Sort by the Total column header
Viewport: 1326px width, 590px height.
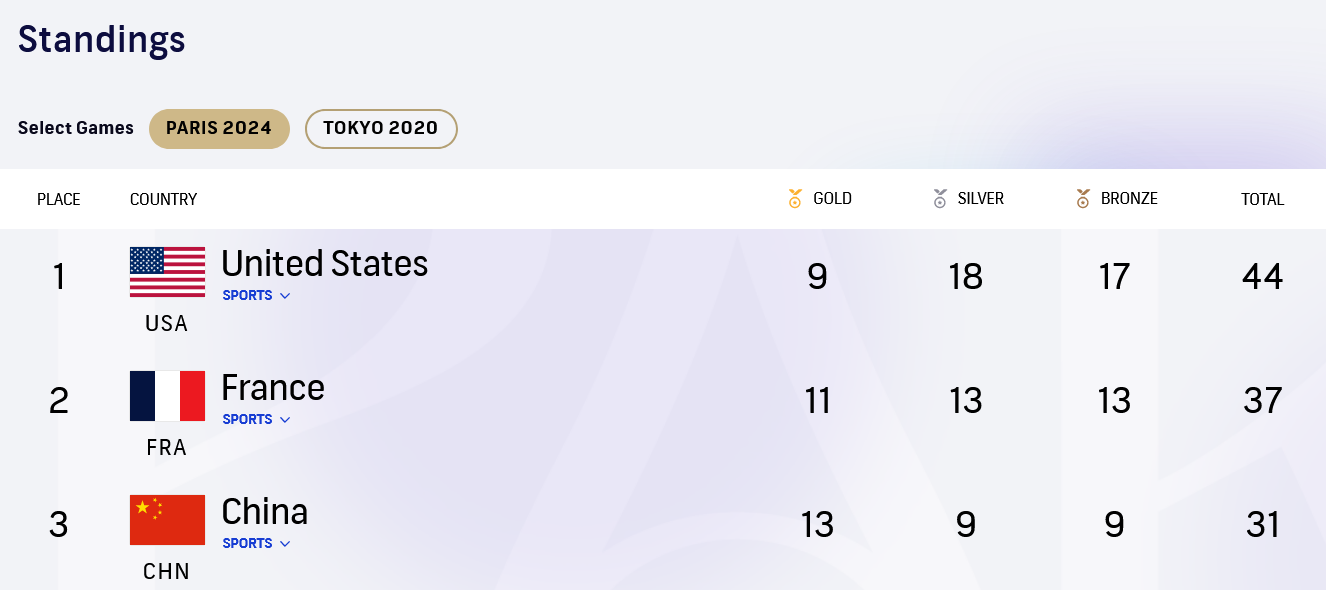(1262, 199)
